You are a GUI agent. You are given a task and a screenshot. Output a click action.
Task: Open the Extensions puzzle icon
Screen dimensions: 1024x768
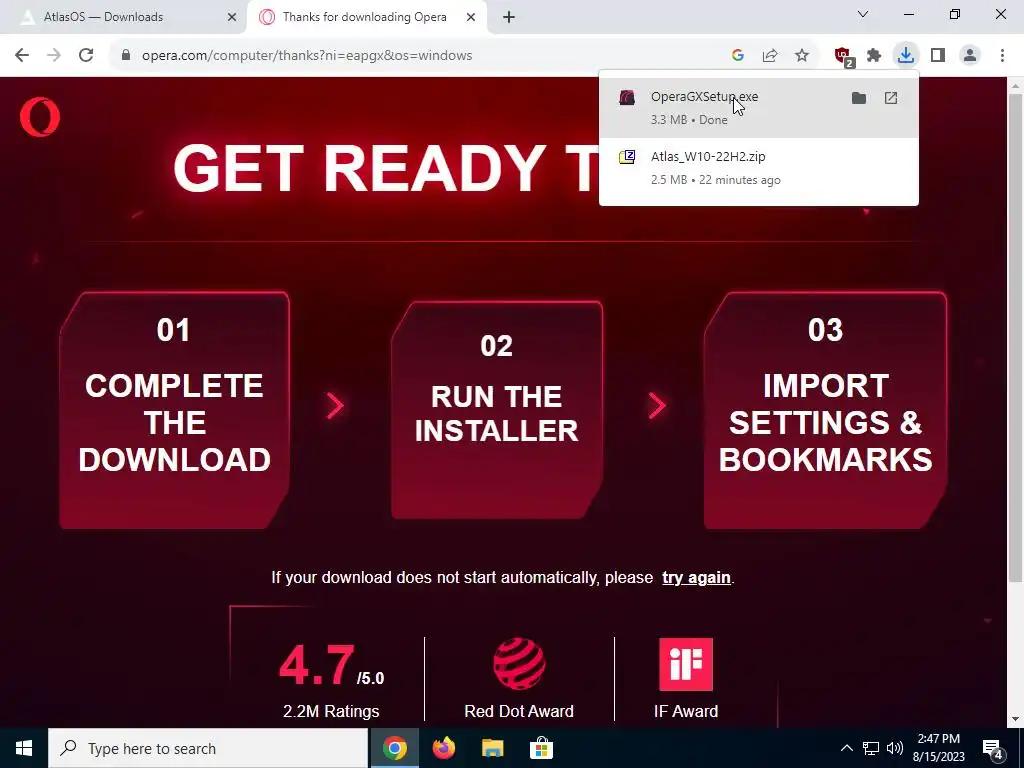pyautogui.click(x=874, y=56)
